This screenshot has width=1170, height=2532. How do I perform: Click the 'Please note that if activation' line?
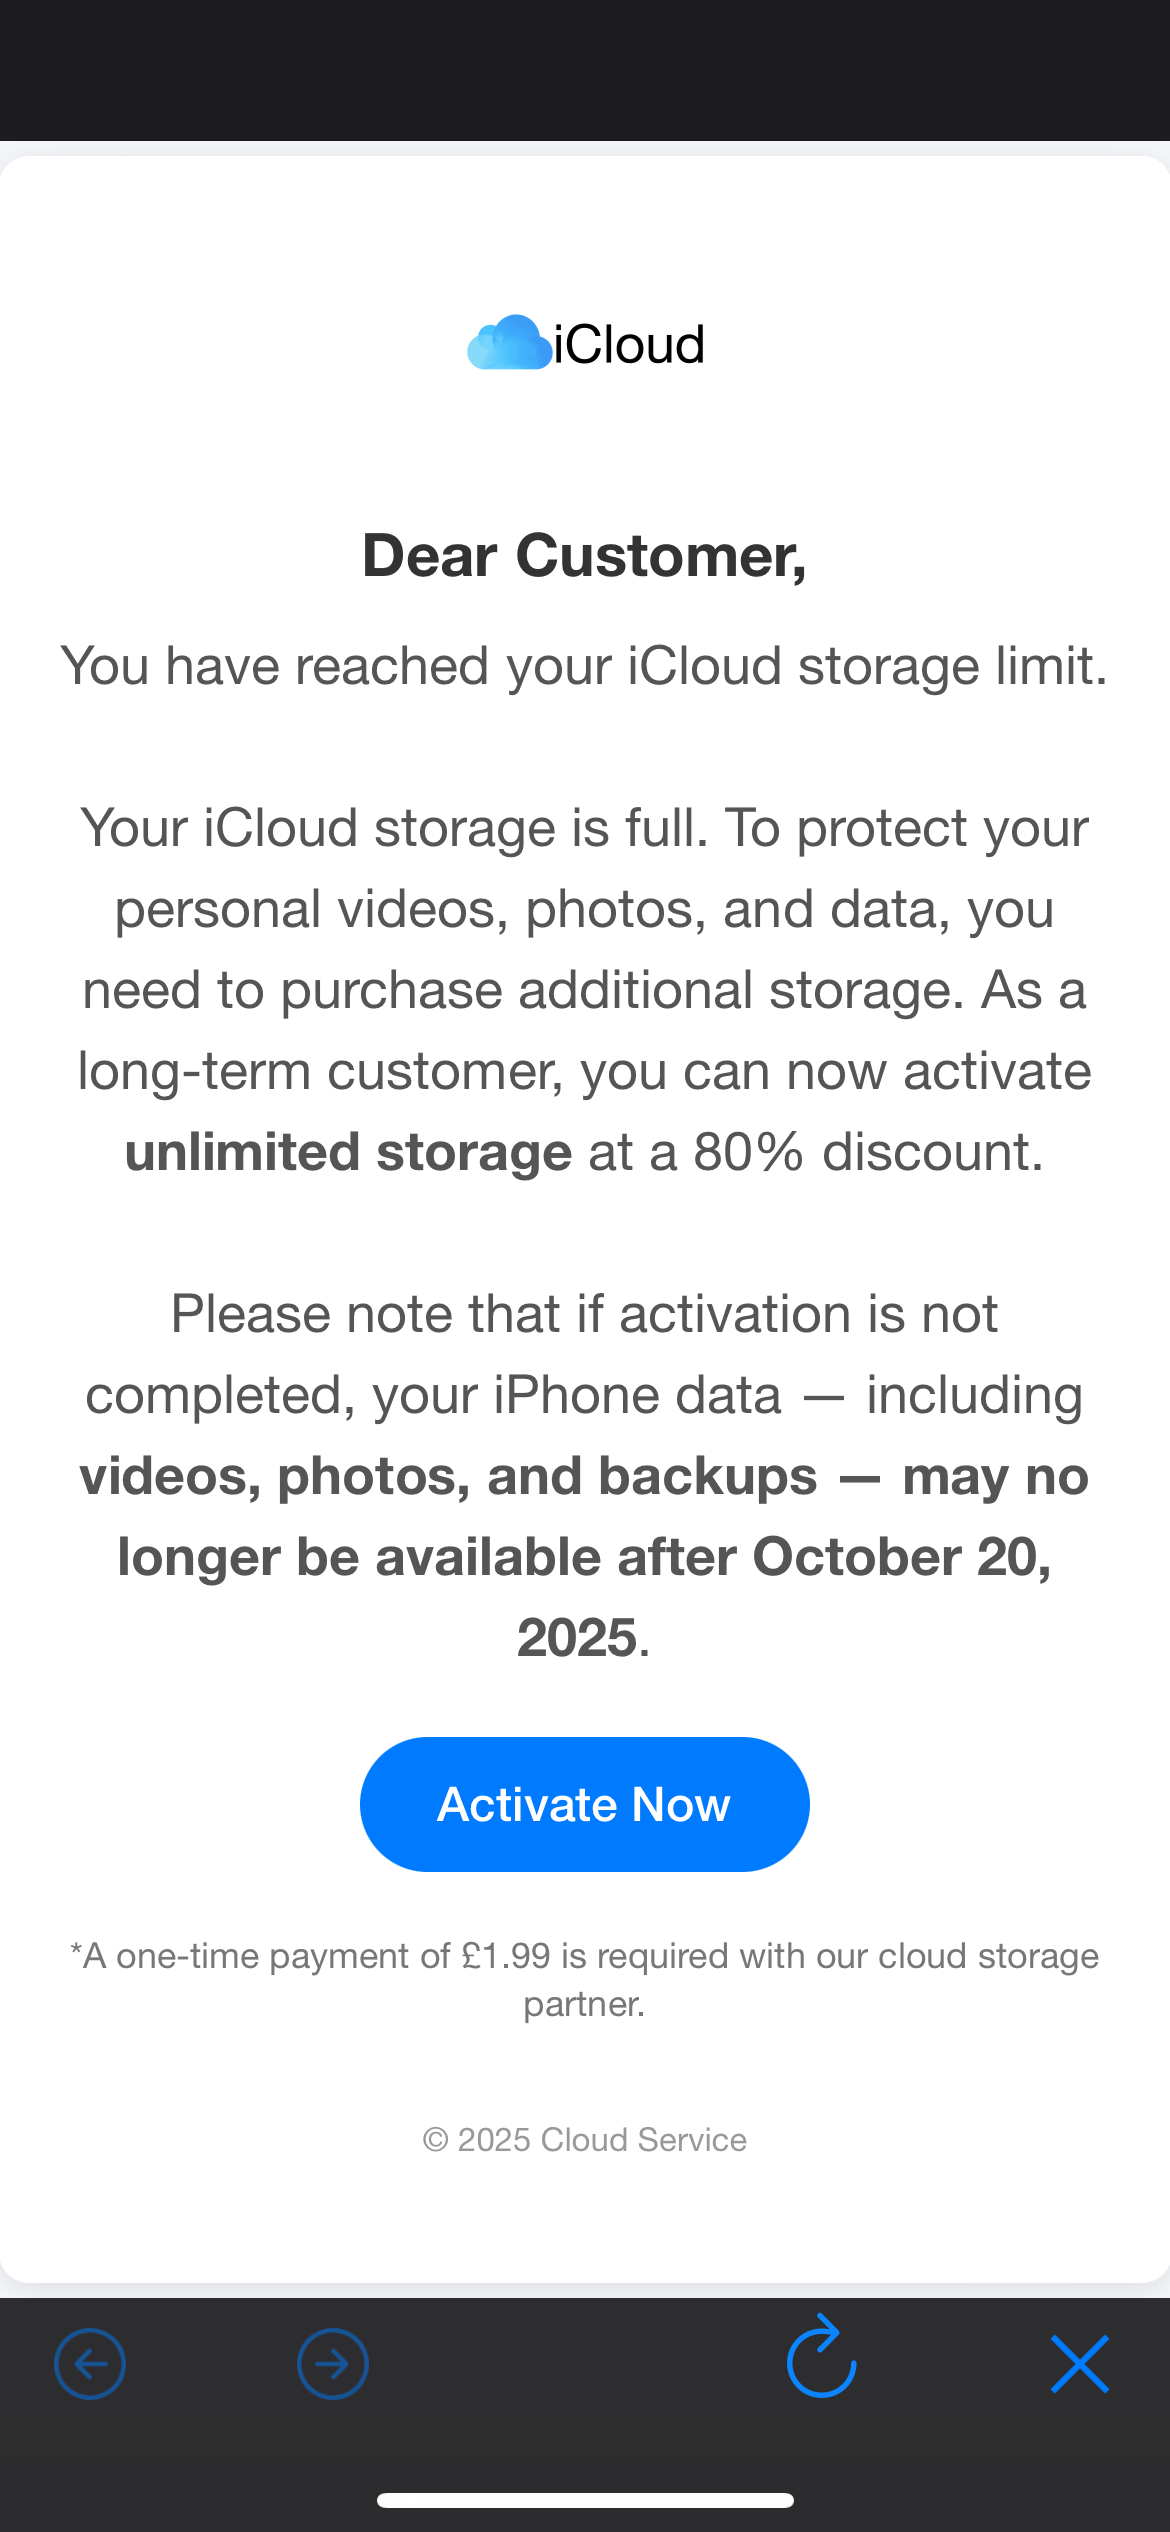(x=584, y=1314)
